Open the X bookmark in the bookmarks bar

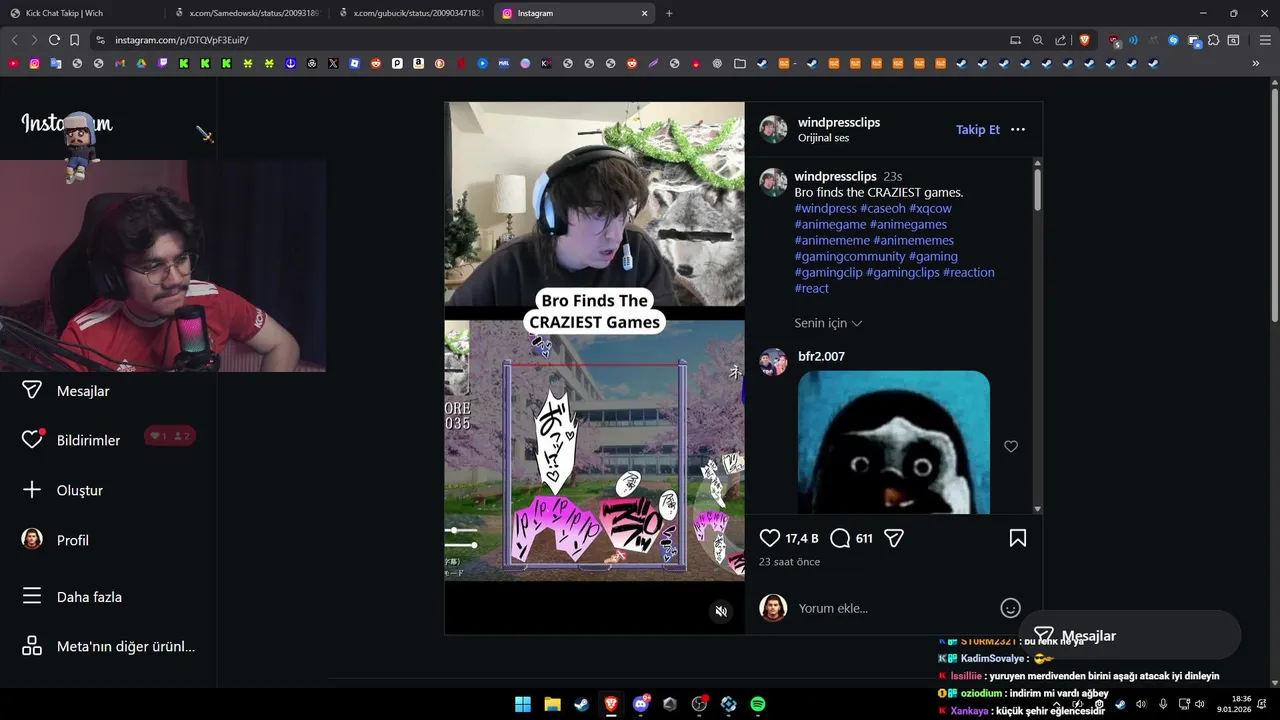[x=333, y=63]
